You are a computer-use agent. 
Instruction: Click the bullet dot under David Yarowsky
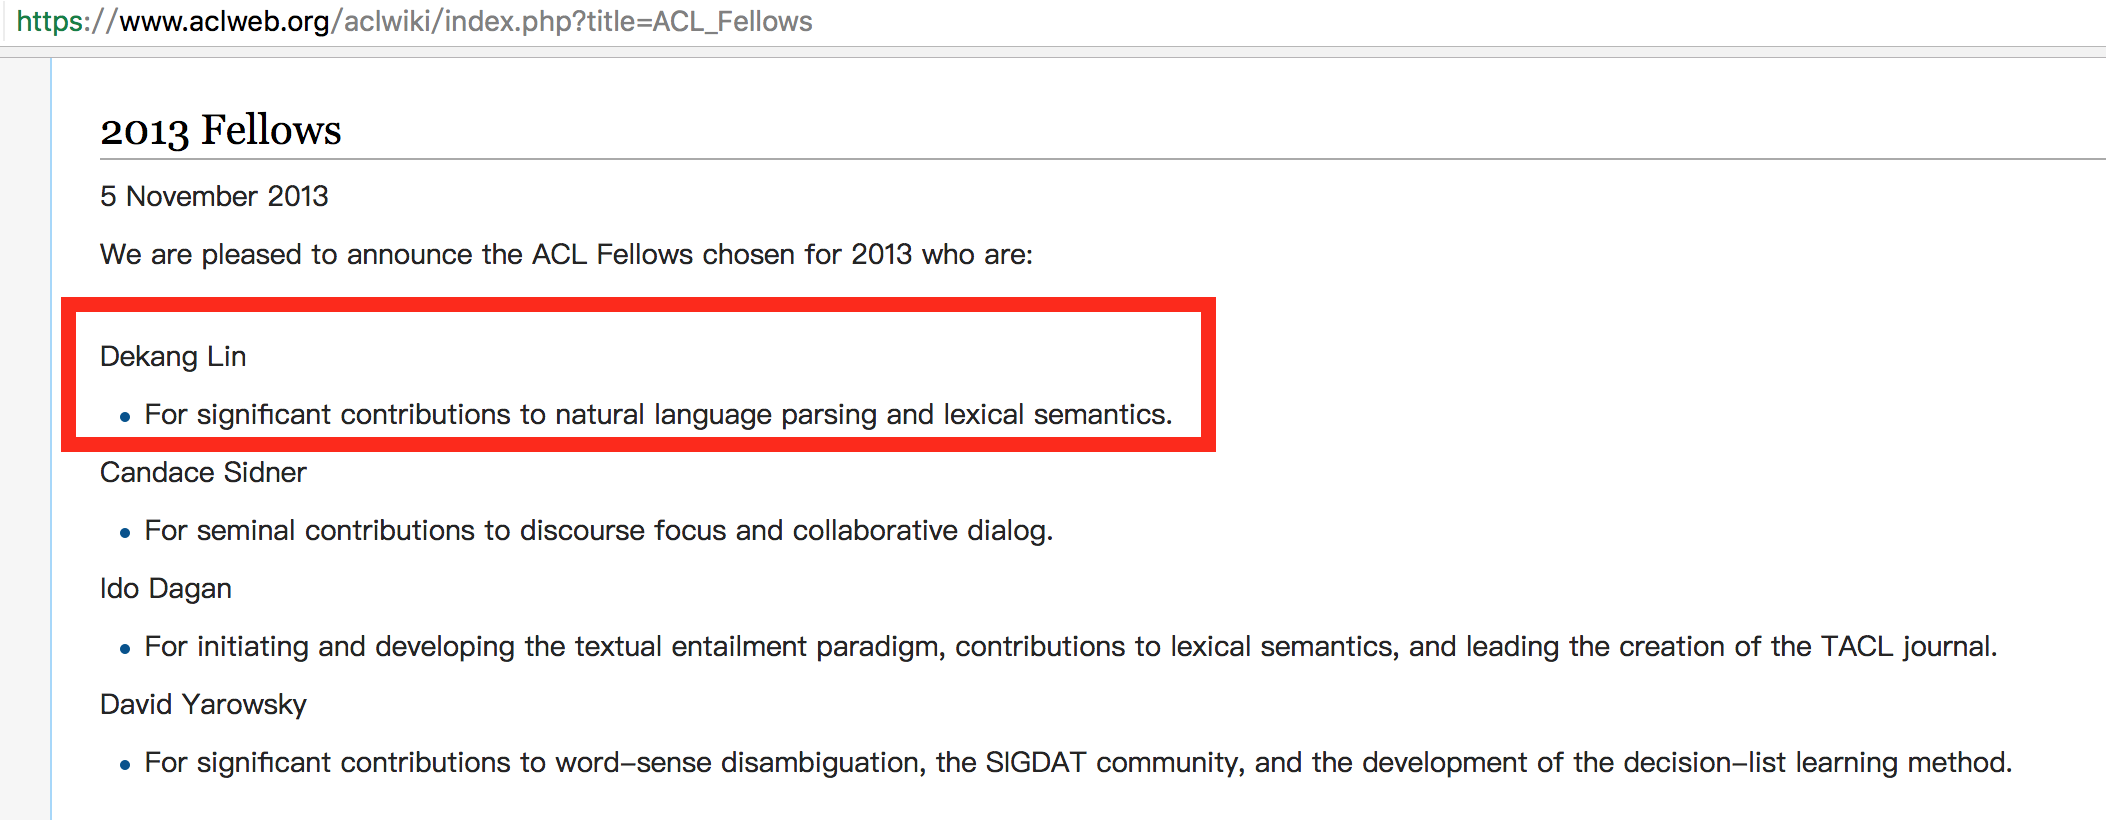[125, 765]
